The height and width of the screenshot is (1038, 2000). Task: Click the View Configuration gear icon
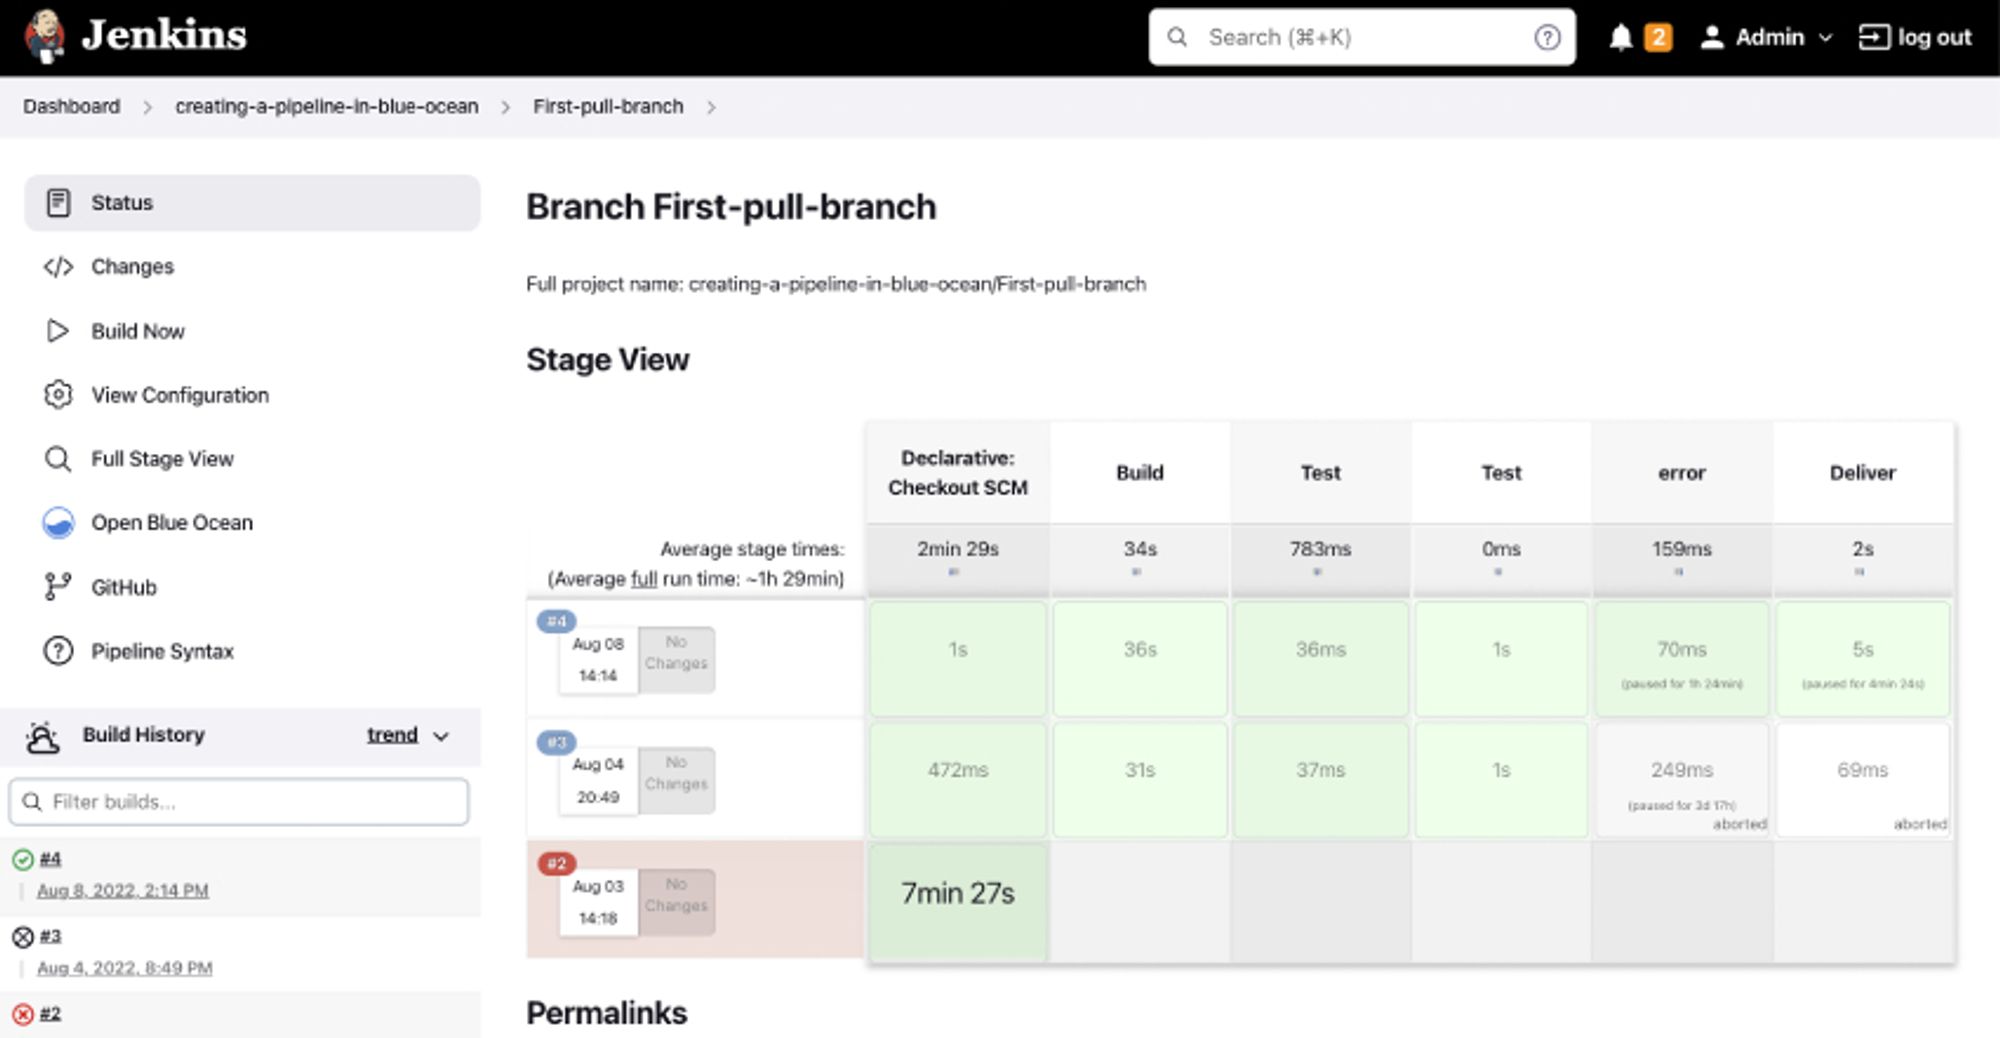tap(58, 395)
